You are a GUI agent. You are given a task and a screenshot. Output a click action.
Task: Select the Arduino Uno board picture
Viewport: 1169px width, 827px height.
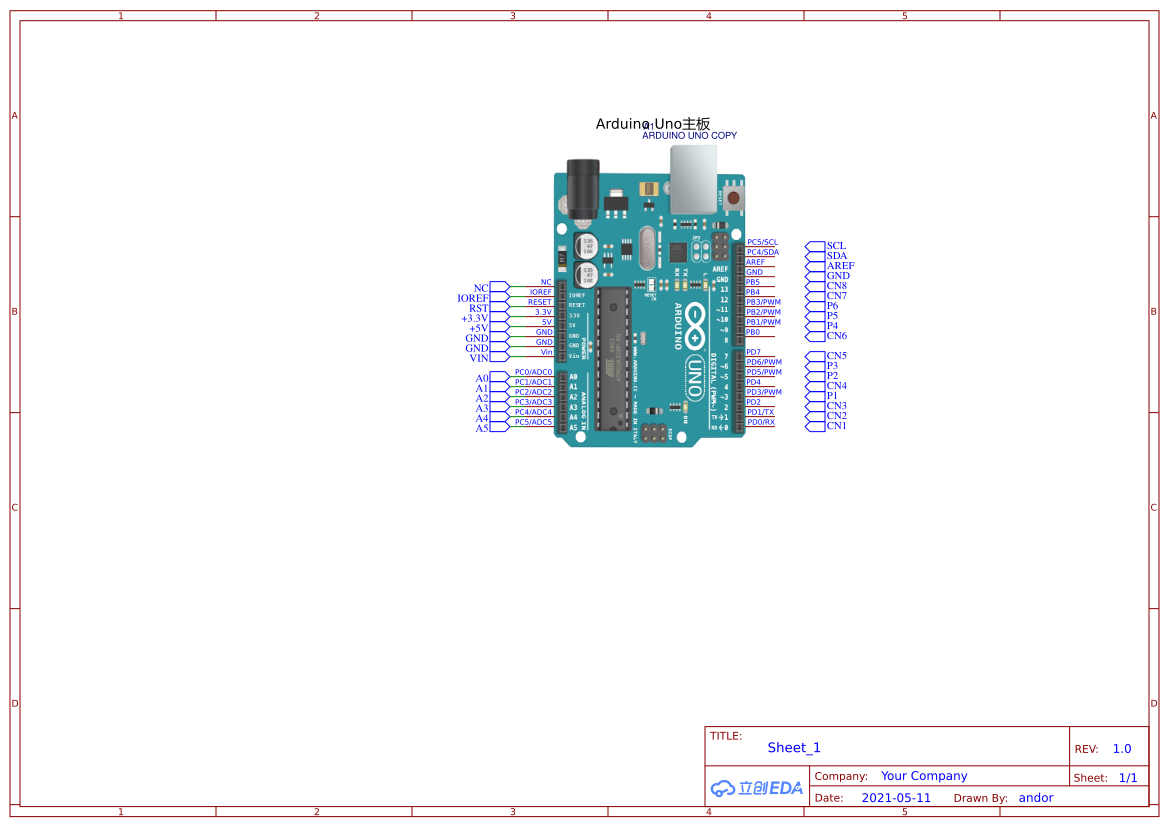click(649, 296)
